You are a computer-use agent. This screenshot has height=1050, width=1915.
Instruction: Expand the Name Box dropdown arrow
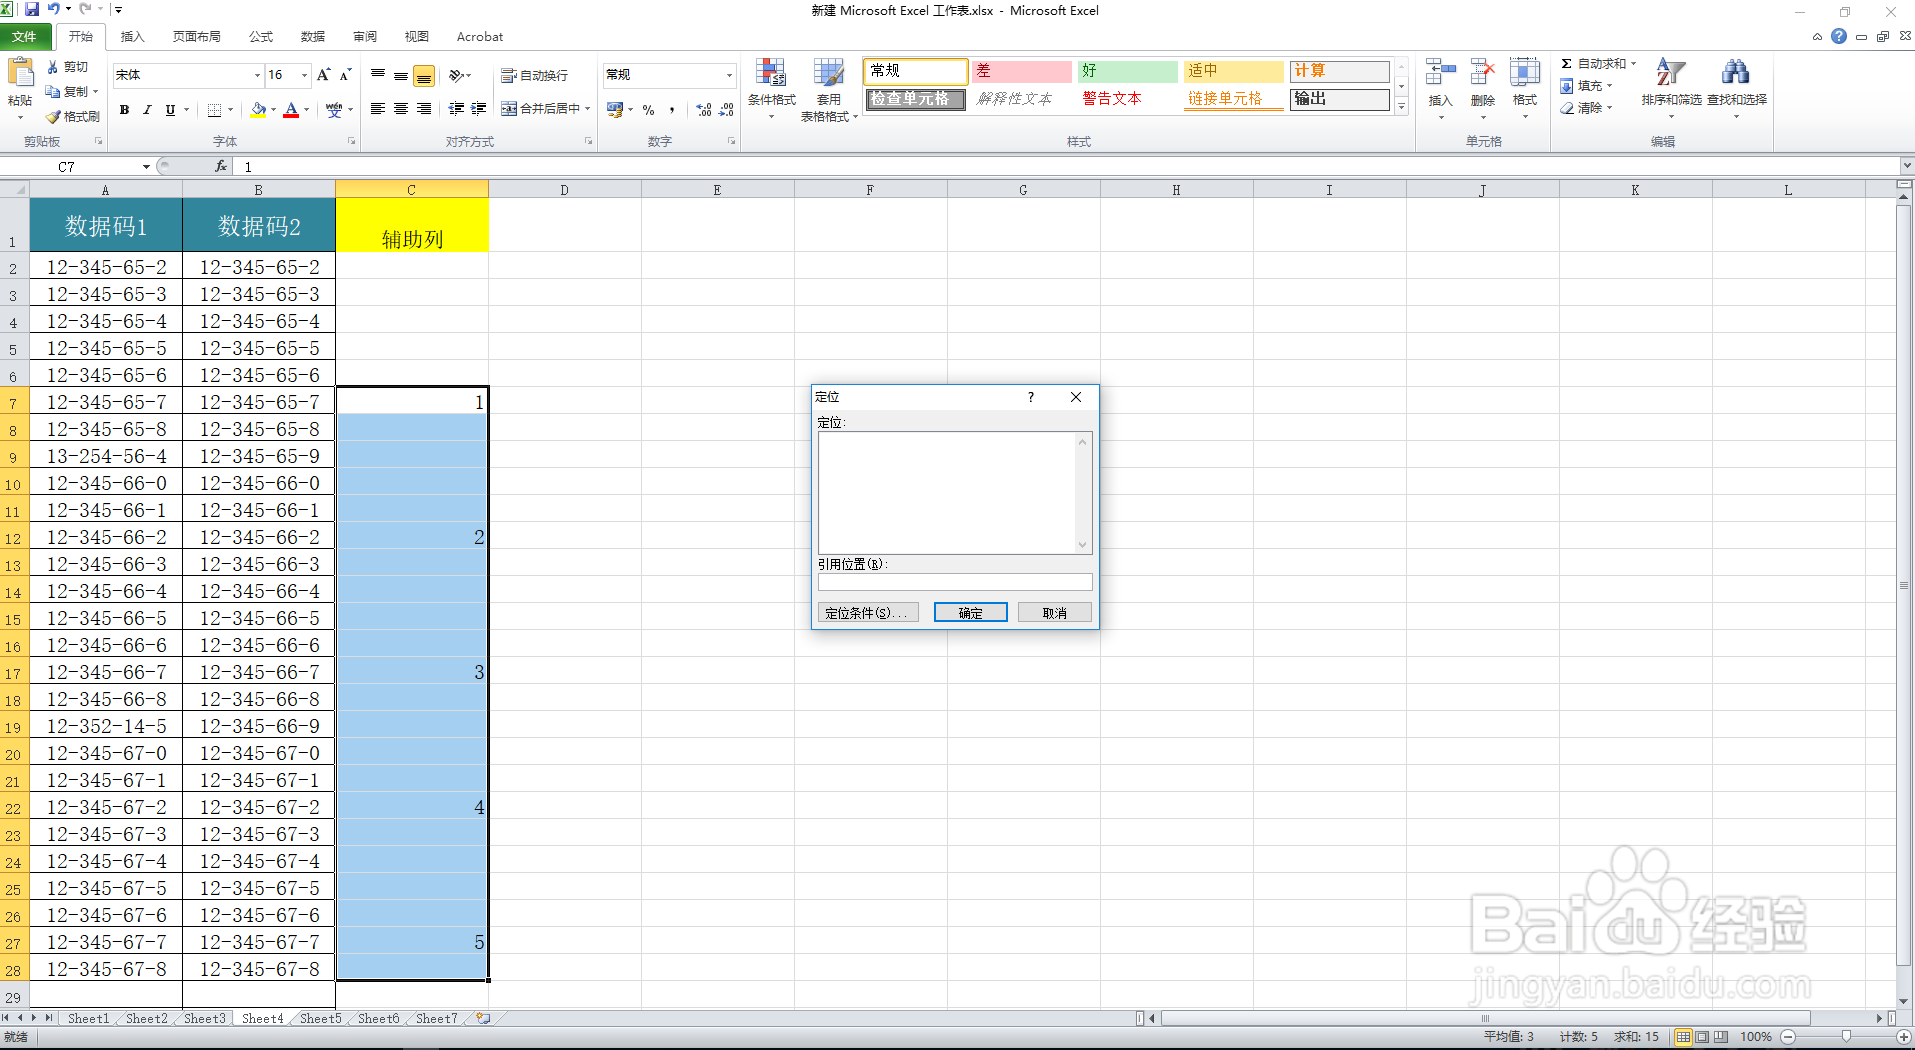pos(146,167)
